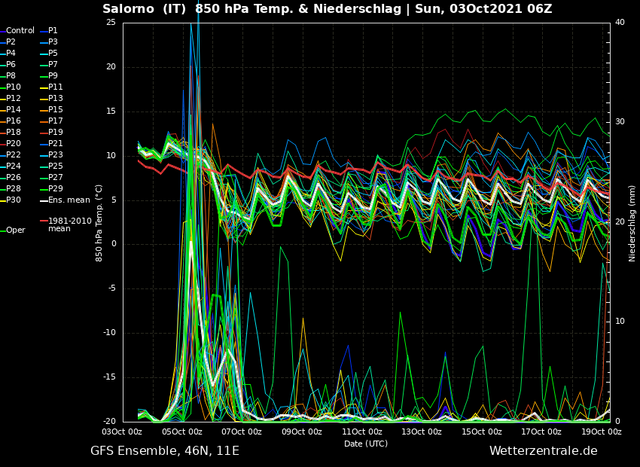Click the 17Oct 00z date tick
Screen dimensions: 640x467
pyautogui.click(x=542, y=431)
